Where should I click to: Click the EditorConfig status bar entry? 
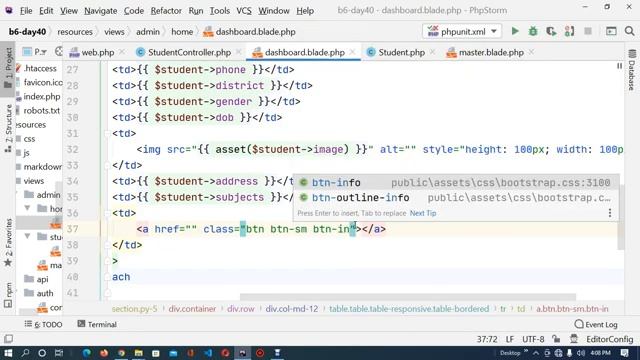click(609, 339)
